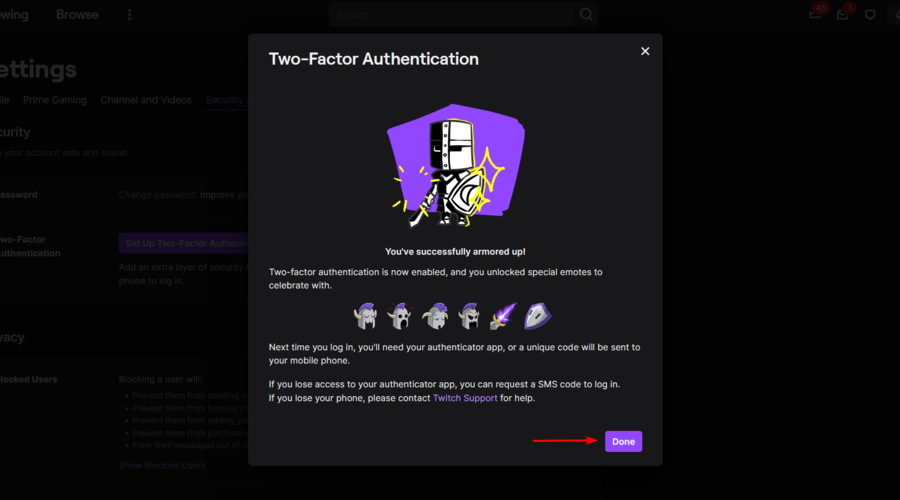
Task: Click the Done button
Action: (x=623, y=441)
